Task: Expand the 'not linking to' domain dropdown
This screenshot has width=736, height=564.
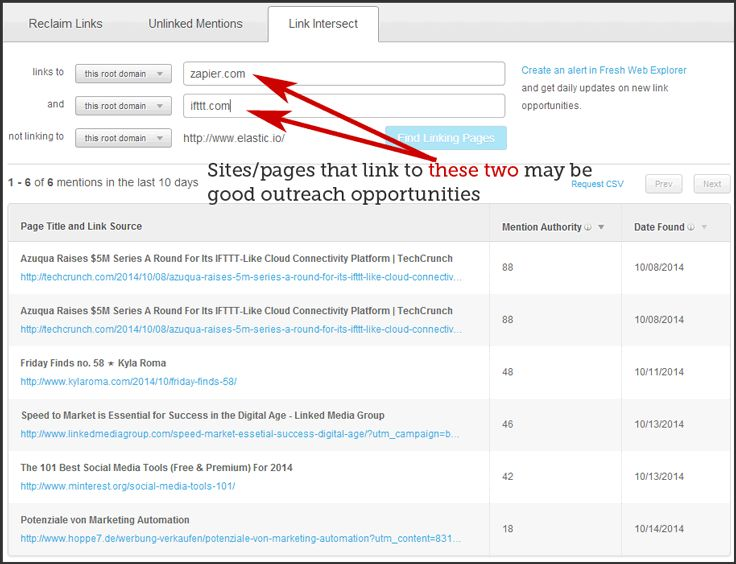Action: (x=123, y=138)
